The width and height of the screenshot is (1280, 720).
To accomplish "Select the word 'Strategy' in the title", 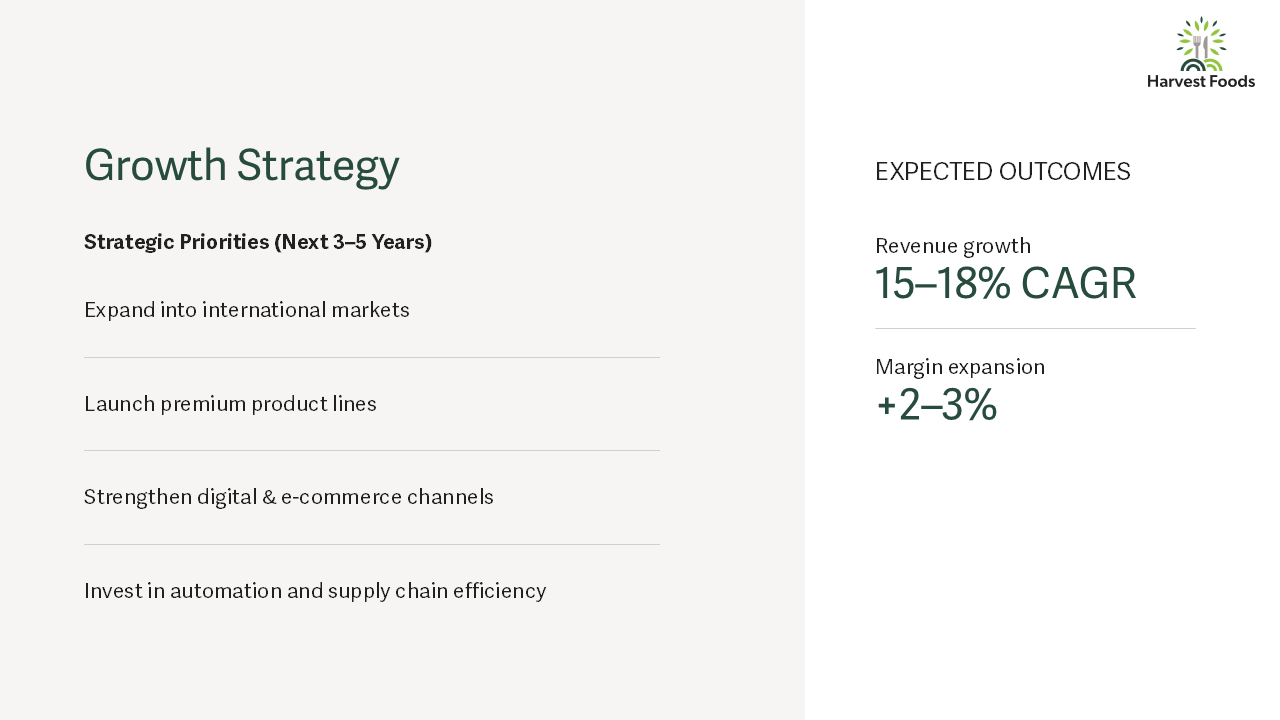I will pos(318,167).
